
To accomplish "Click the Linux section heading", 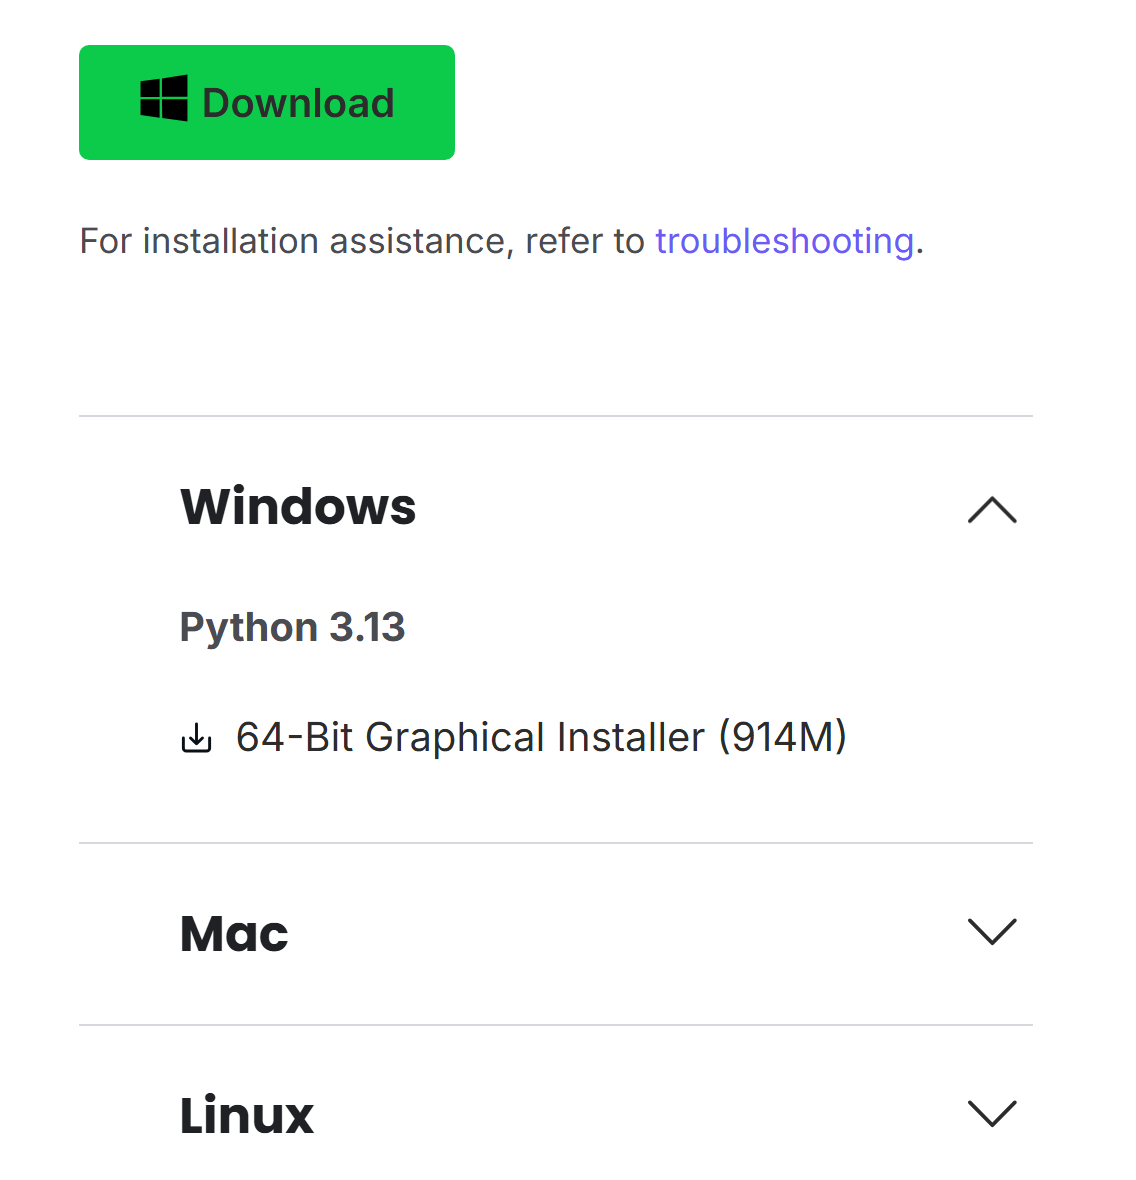I will tap(247, 1115).
